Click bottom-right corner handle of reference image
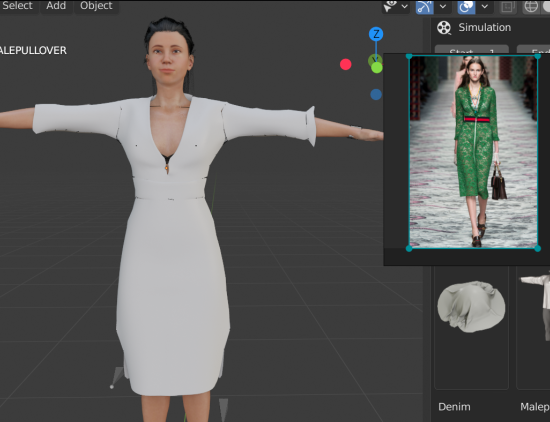The height and width of the screenshot is (422, 550). click(538, 248)
